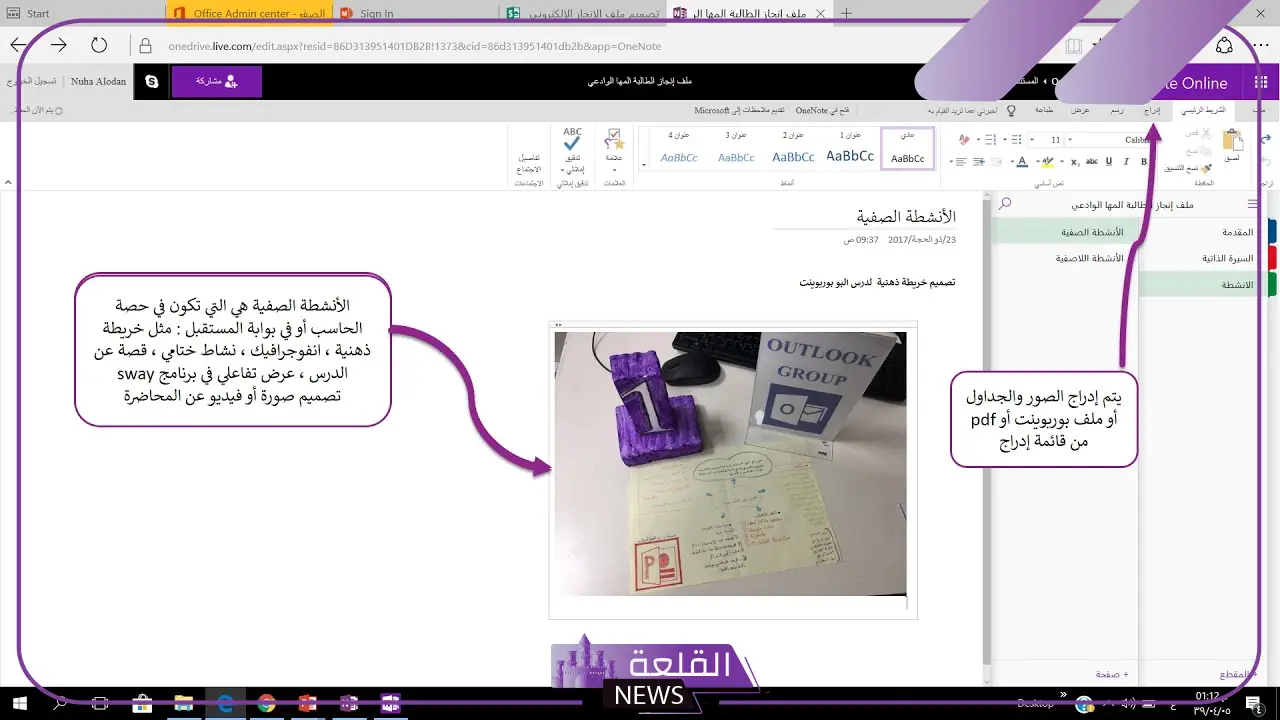Click the purple Share (مشاركة) button
The width and height of the screenshot is (1280, 720).
click(217, 82)
